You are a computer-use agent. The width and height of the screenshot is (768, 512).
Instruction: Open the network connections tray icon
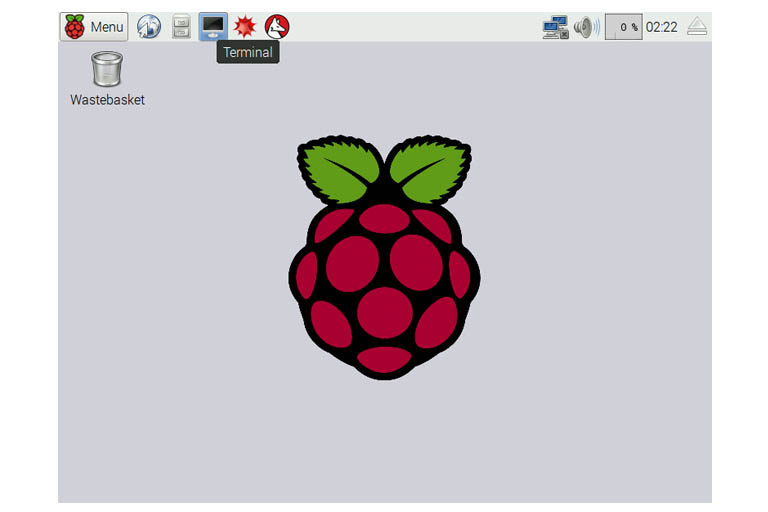(x=555, y=27)
